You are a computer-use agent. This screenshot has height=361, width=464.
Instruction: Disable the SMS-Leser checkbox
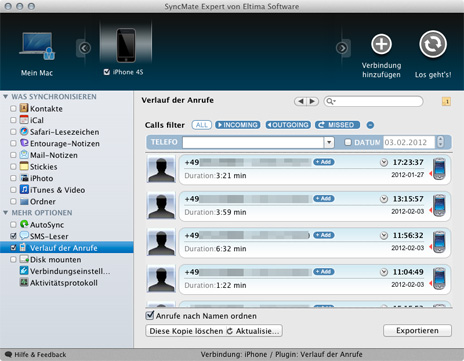point(13,236)
